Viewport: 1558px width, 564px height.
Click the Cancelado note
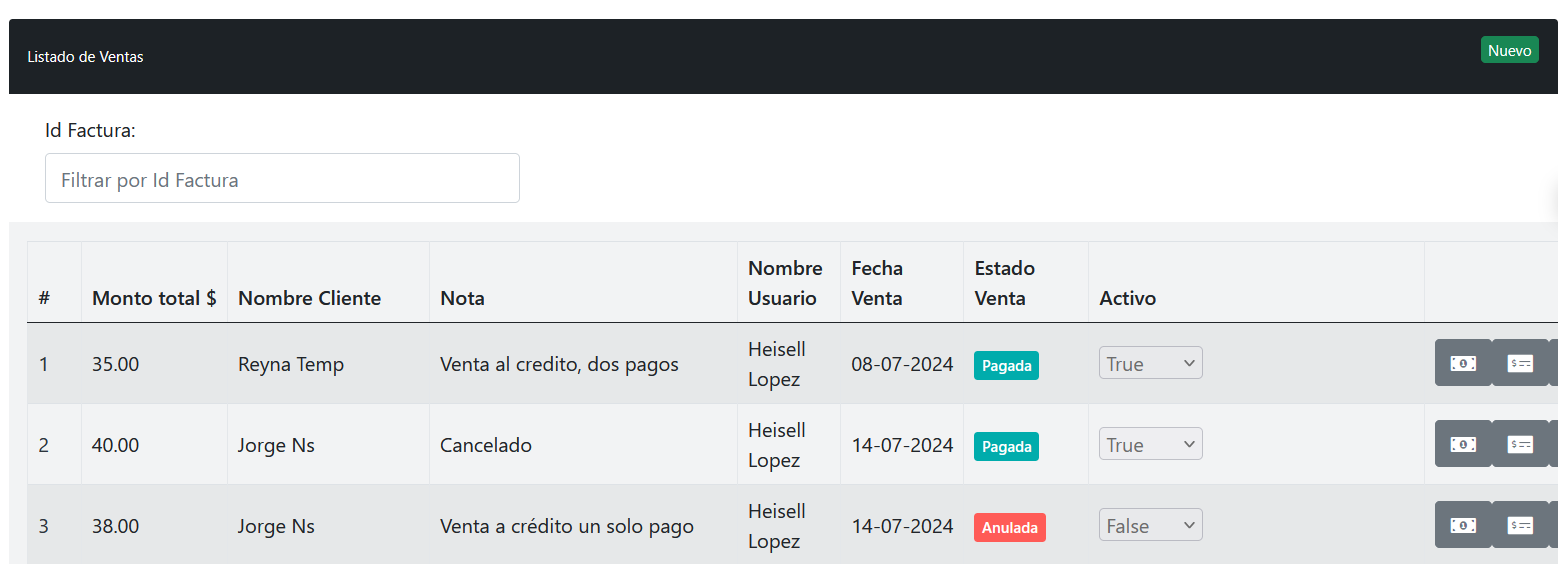click(486, 445)
